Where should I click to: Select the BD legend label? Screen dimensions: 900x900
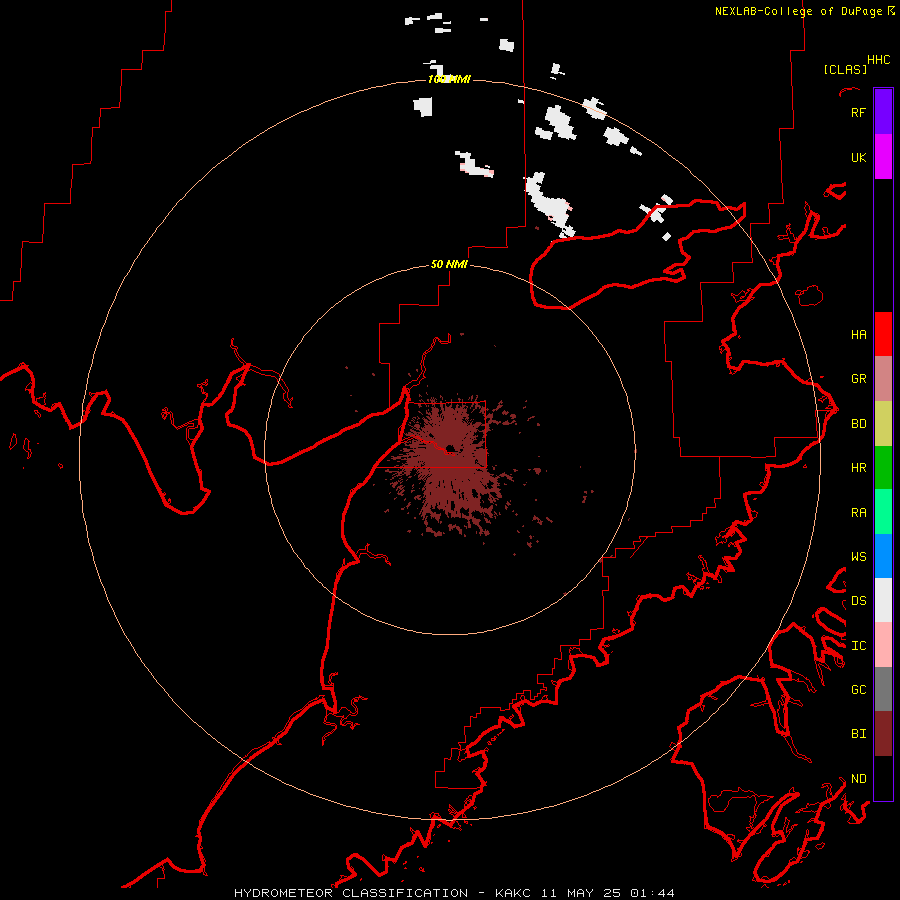click(858, 424)
